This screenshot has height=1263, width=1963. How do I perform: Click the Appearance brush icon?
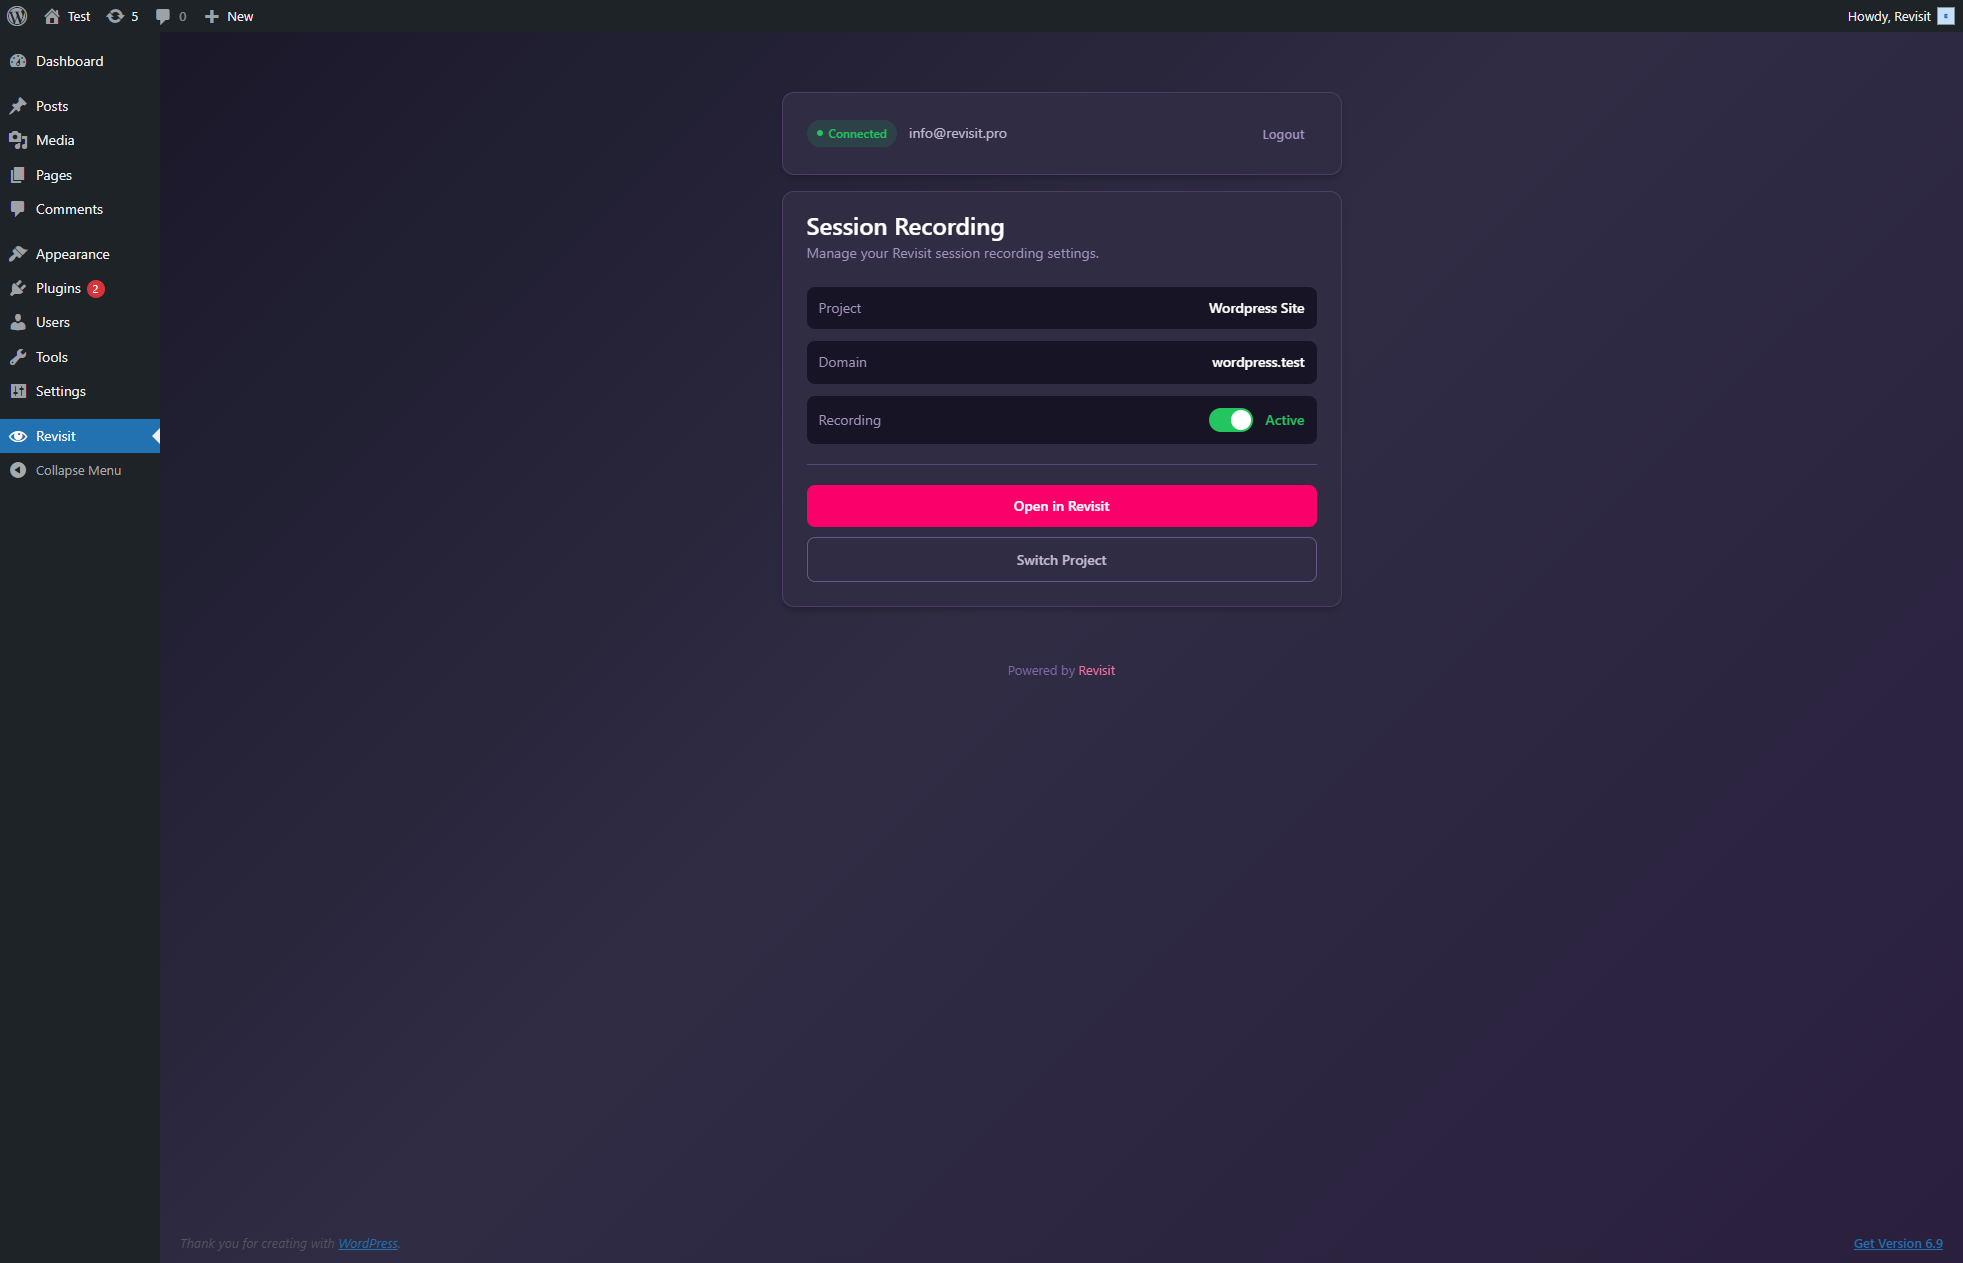click(19, 253)
